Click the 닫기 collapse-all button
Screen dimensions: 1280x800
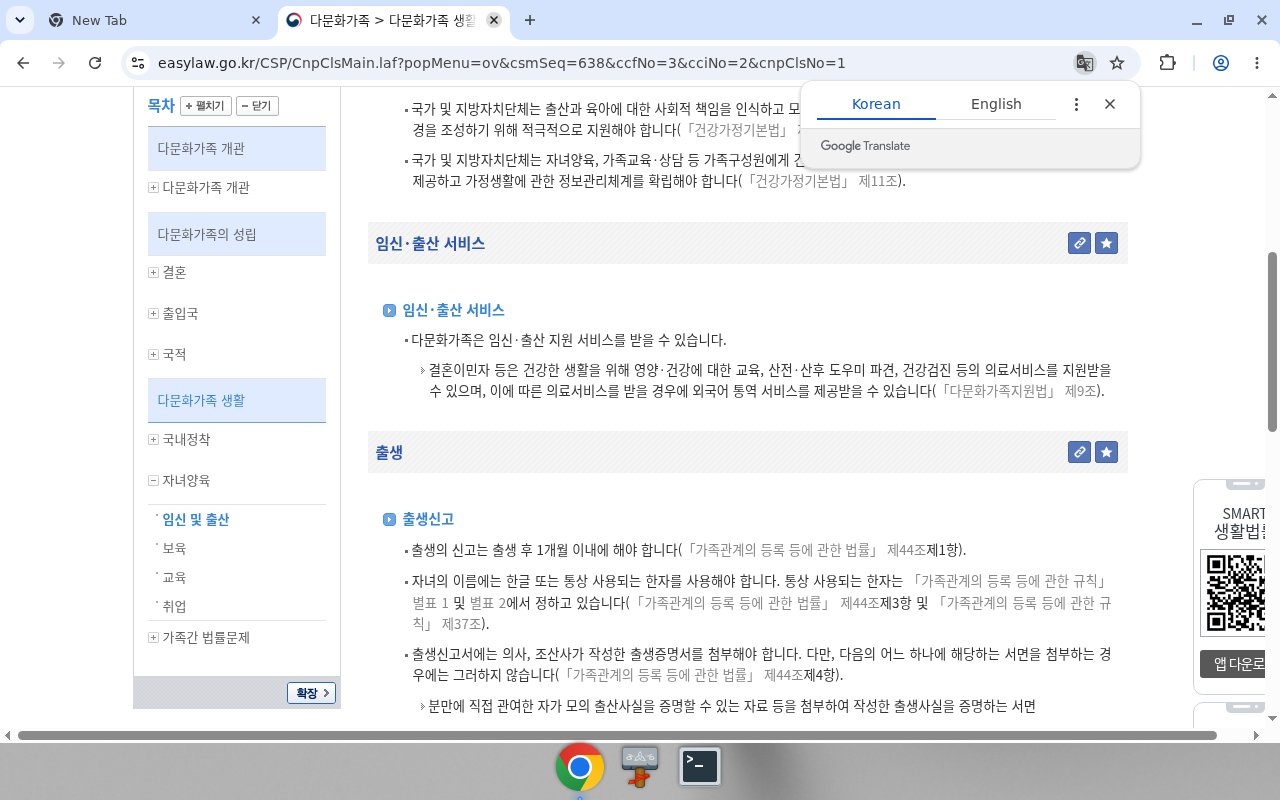point(257,106)
